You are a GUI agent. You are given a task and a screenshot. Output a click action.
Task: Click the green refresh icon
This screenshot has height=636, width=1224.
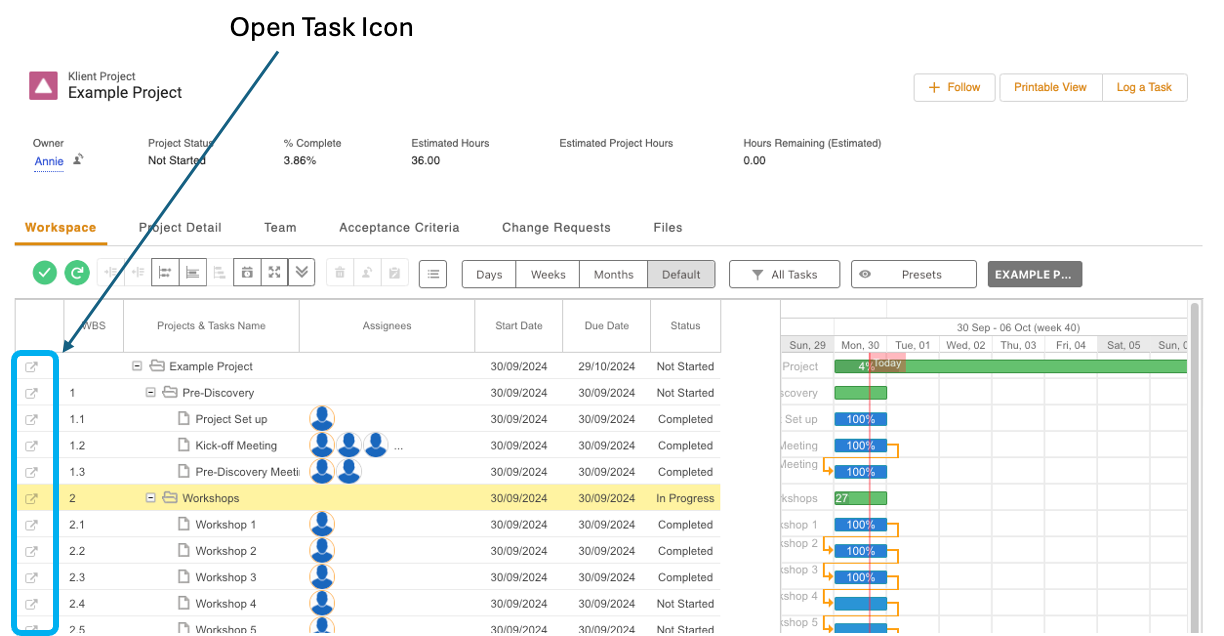(x=77, y=273)
